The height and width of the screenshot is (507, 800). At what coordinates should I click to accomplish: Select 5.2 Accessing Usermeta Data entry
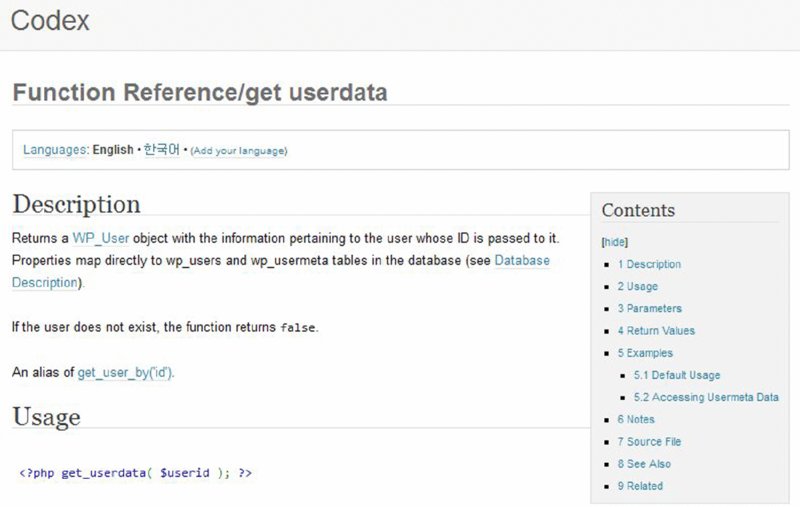point(706,398)
